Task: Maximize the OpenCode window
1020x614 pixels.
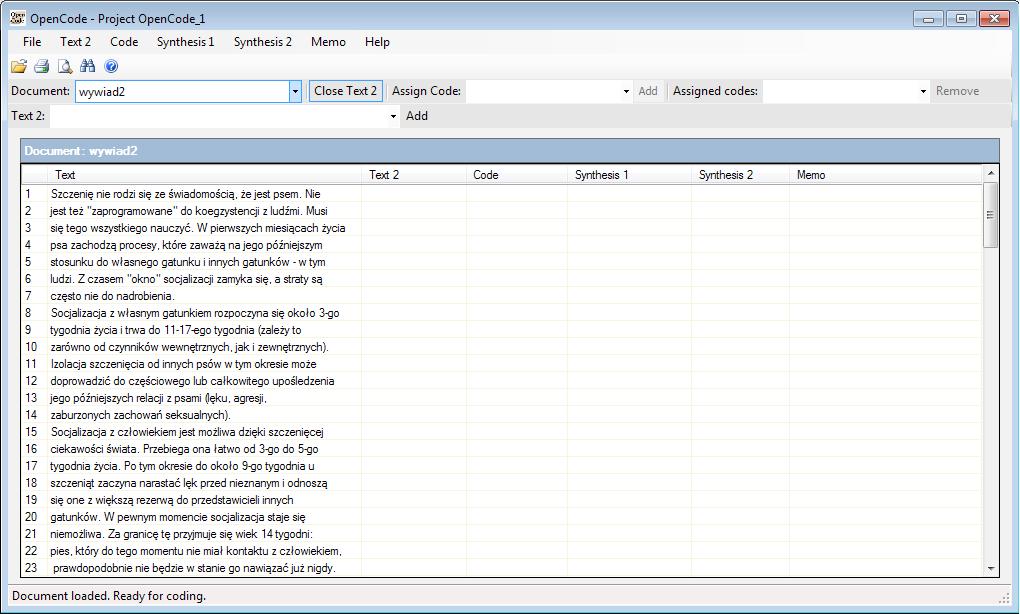Action: 961,18
